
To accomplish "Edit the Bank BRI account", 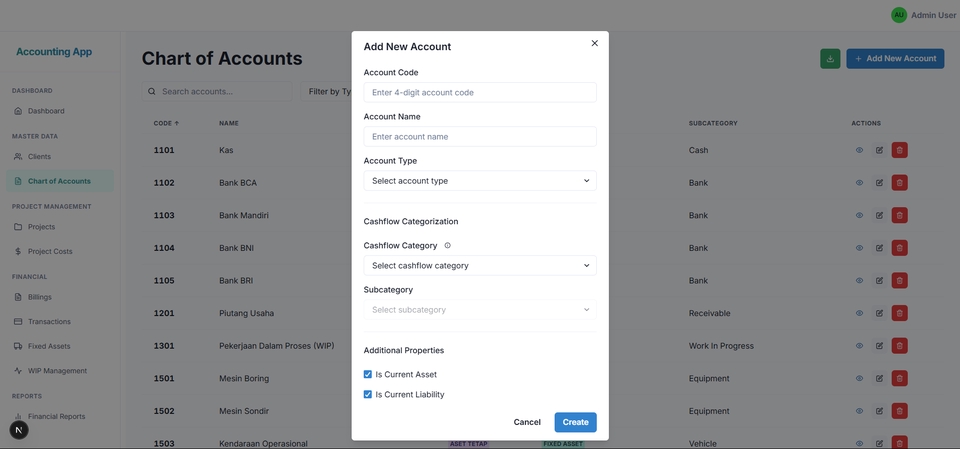I will pos(879,281).
